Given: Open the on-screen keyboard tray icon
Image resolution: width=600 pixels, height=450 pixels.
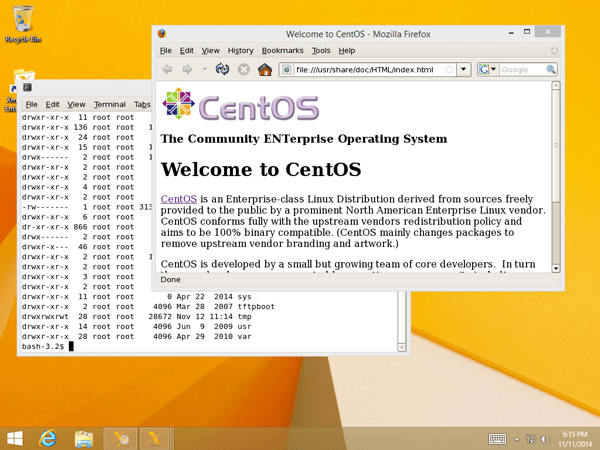Looking at the screenshot, I should (497, 438).
